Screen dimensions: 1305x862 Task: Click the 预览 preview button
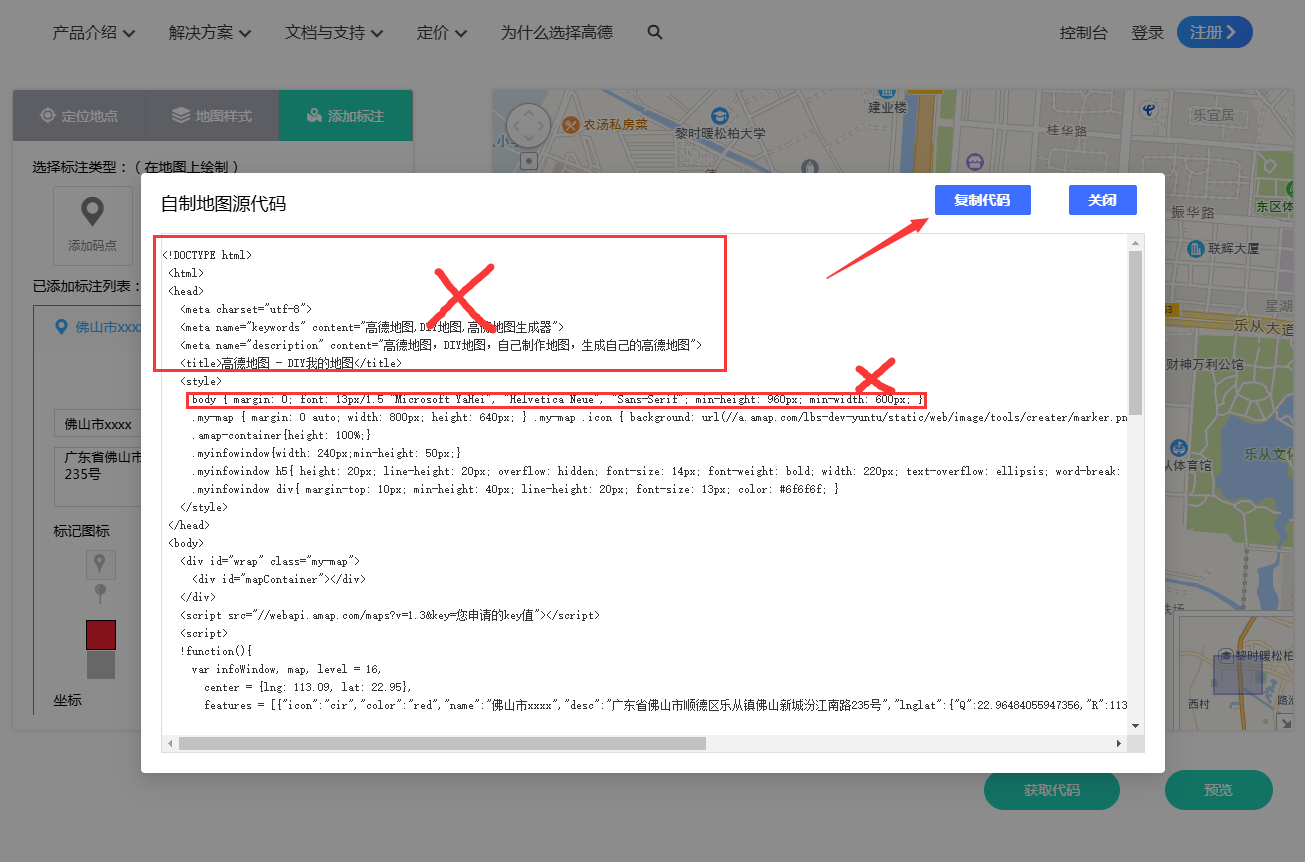[1218, 790]
